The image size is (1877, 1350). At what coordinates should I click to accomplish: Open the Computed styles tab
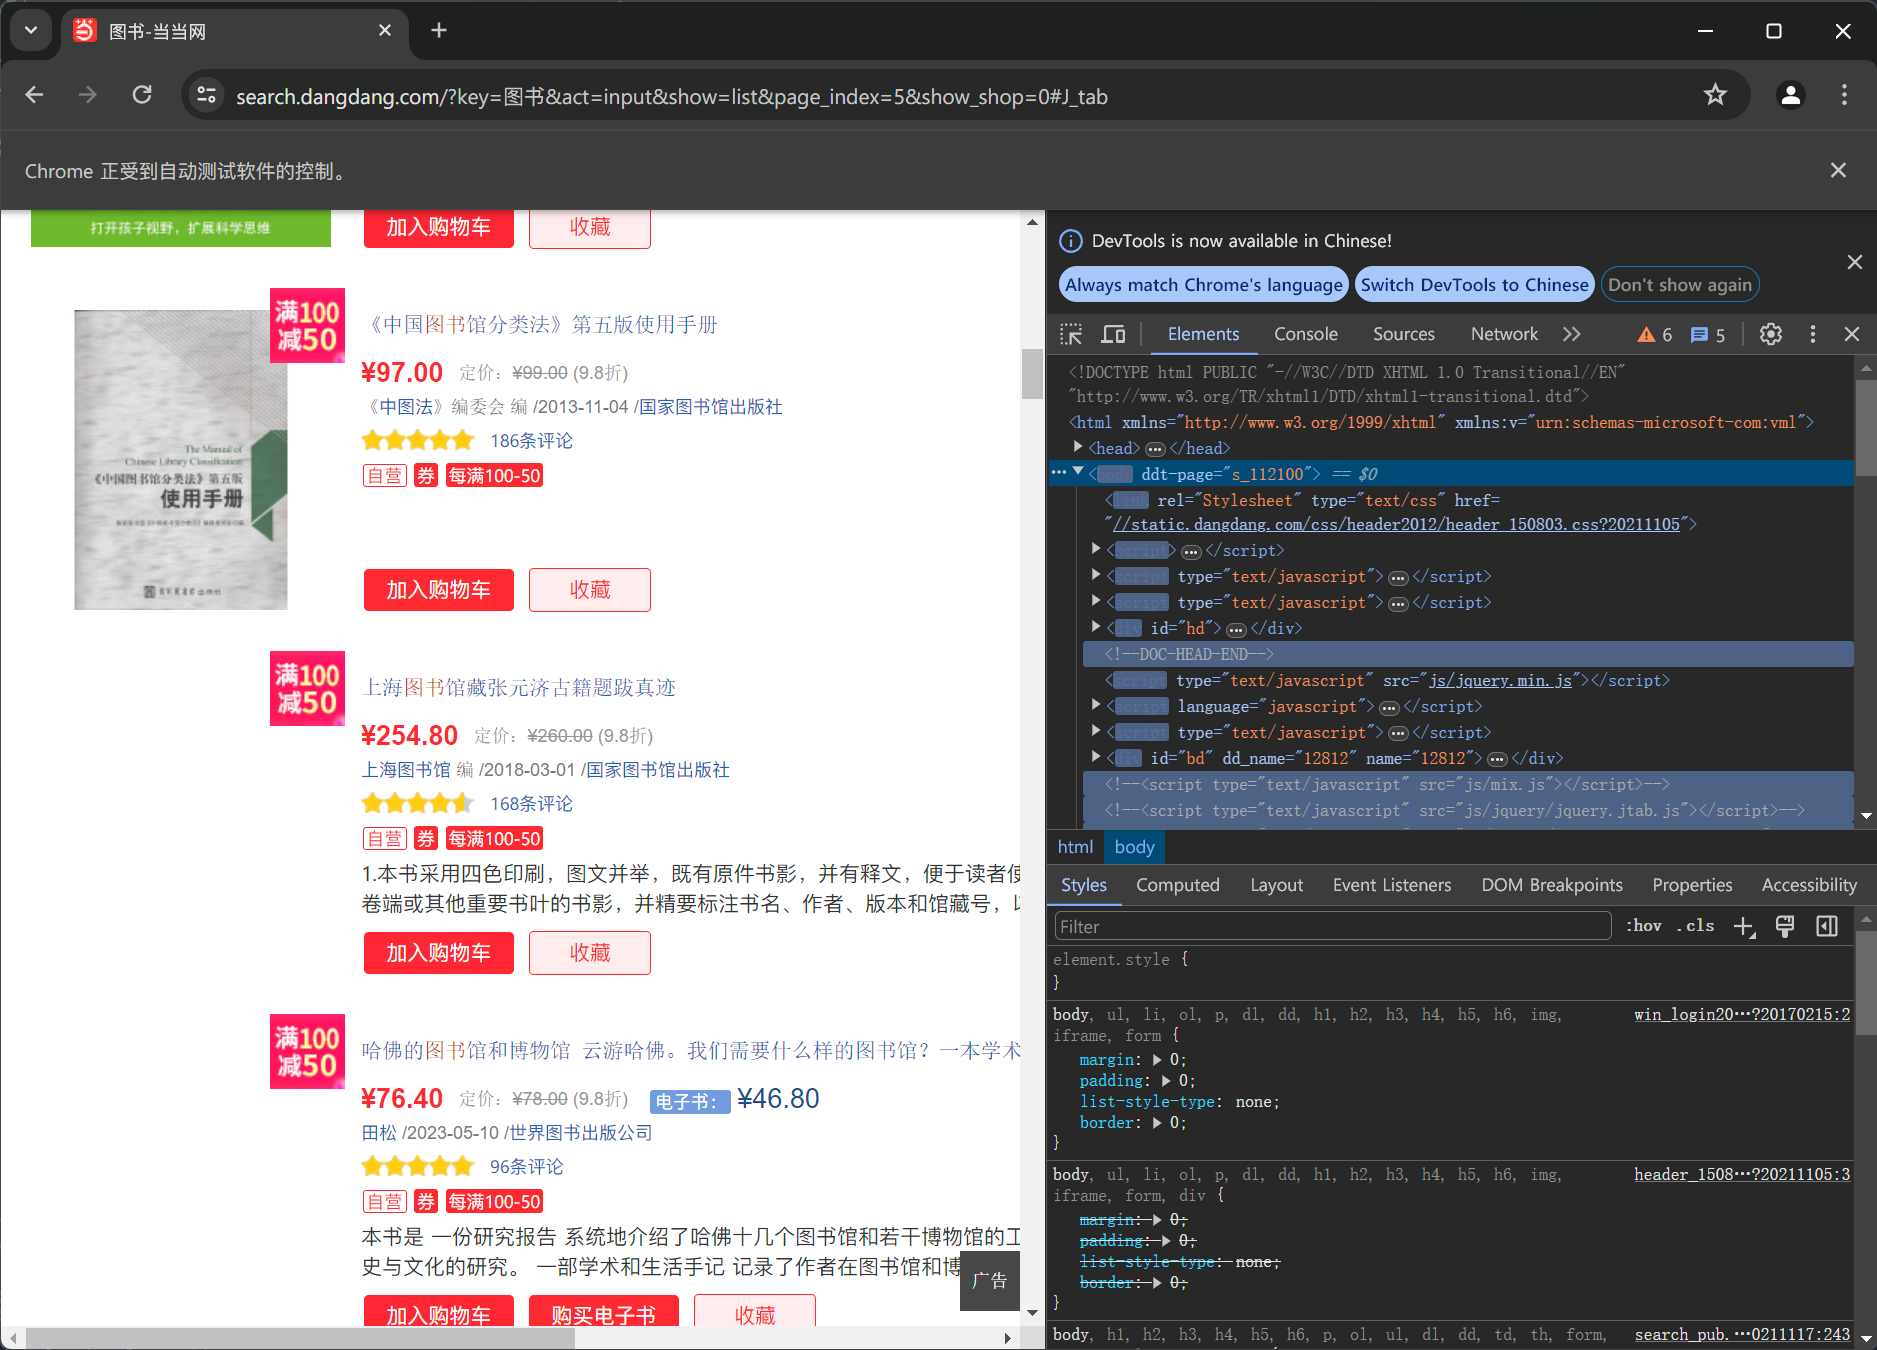(1177, 885)
